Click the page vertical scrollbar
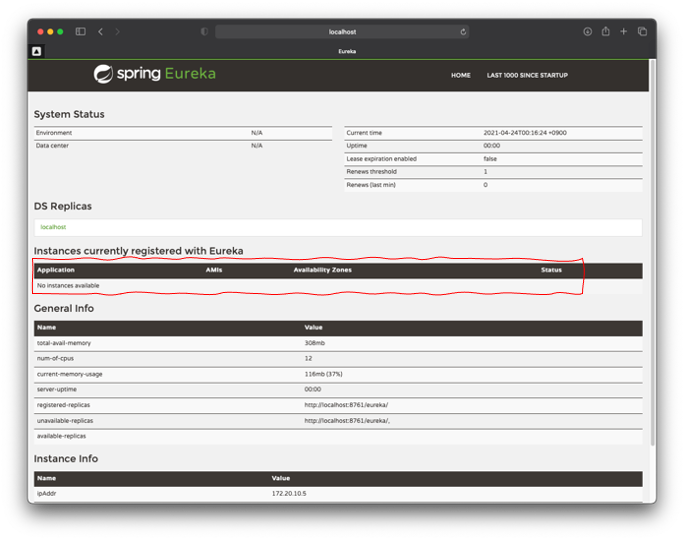 point(653,253)
